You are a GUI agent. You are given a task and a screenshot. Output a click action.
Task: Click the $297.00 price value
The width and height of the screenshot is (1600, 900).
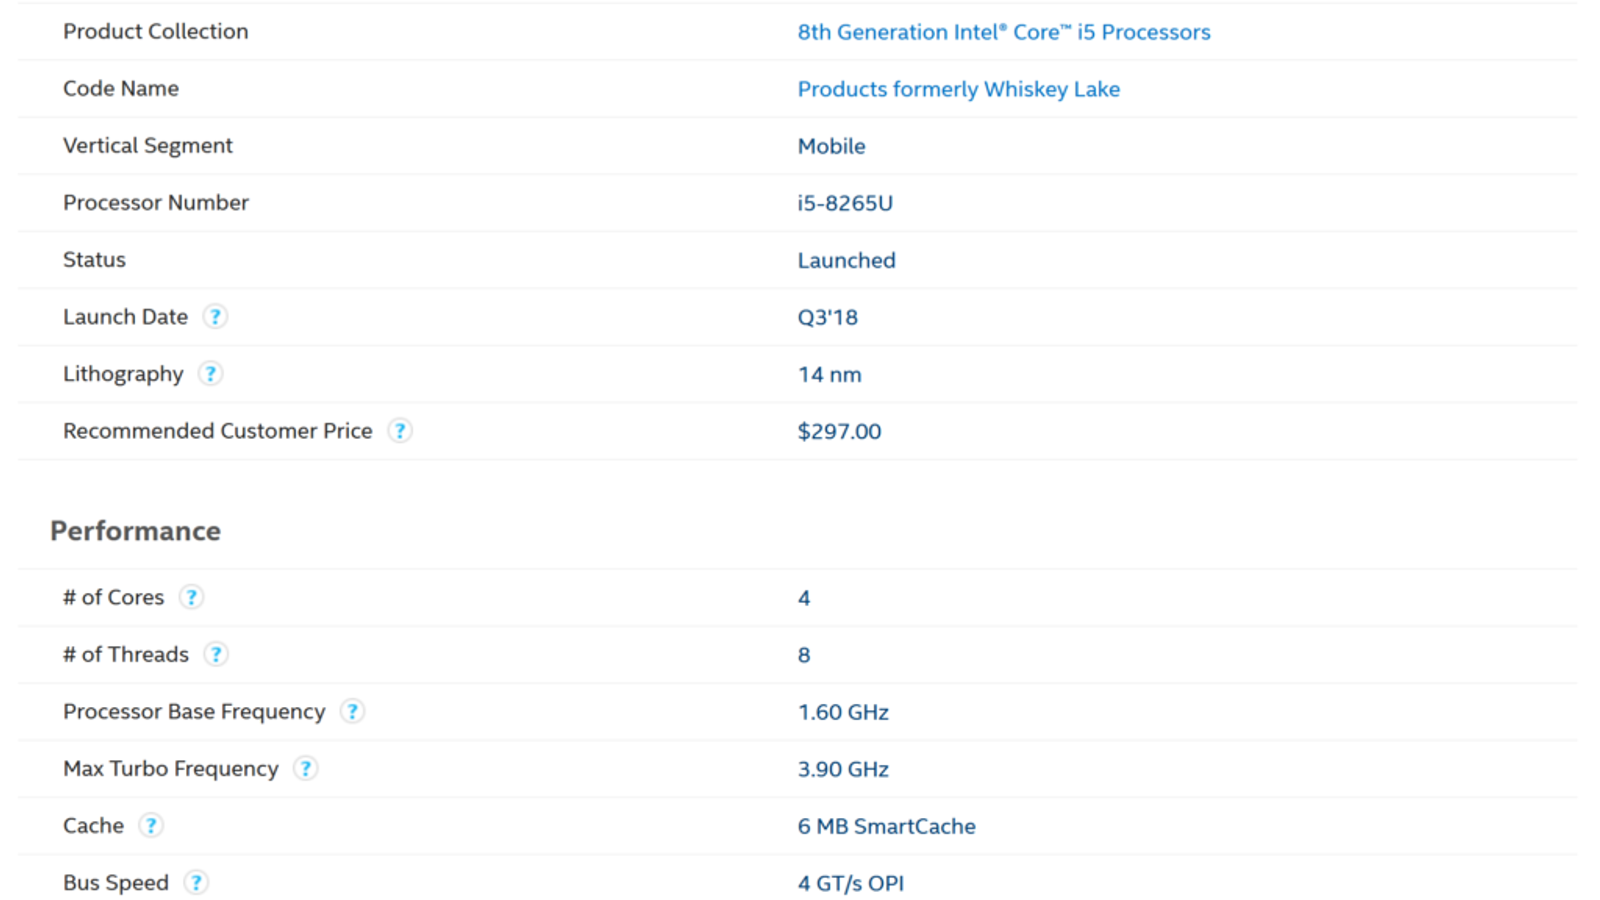[x=839, y=432]
